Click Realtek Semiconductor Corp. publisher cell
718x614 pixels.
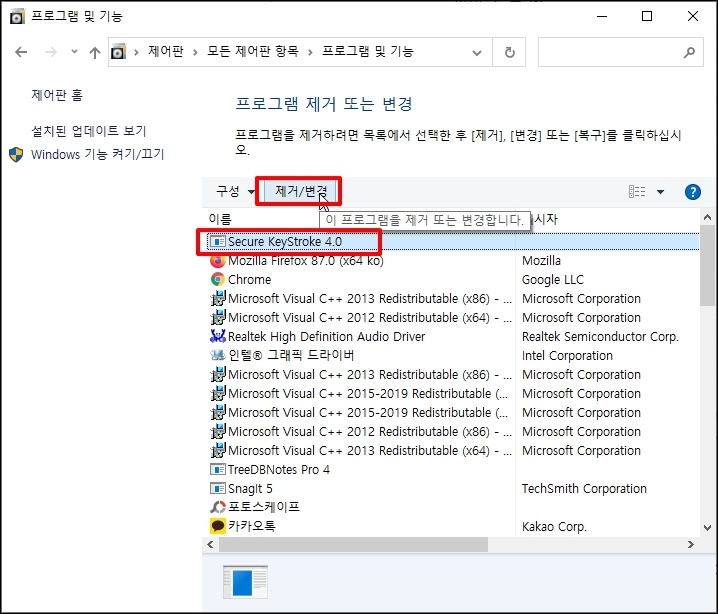[x=600, y=337]
